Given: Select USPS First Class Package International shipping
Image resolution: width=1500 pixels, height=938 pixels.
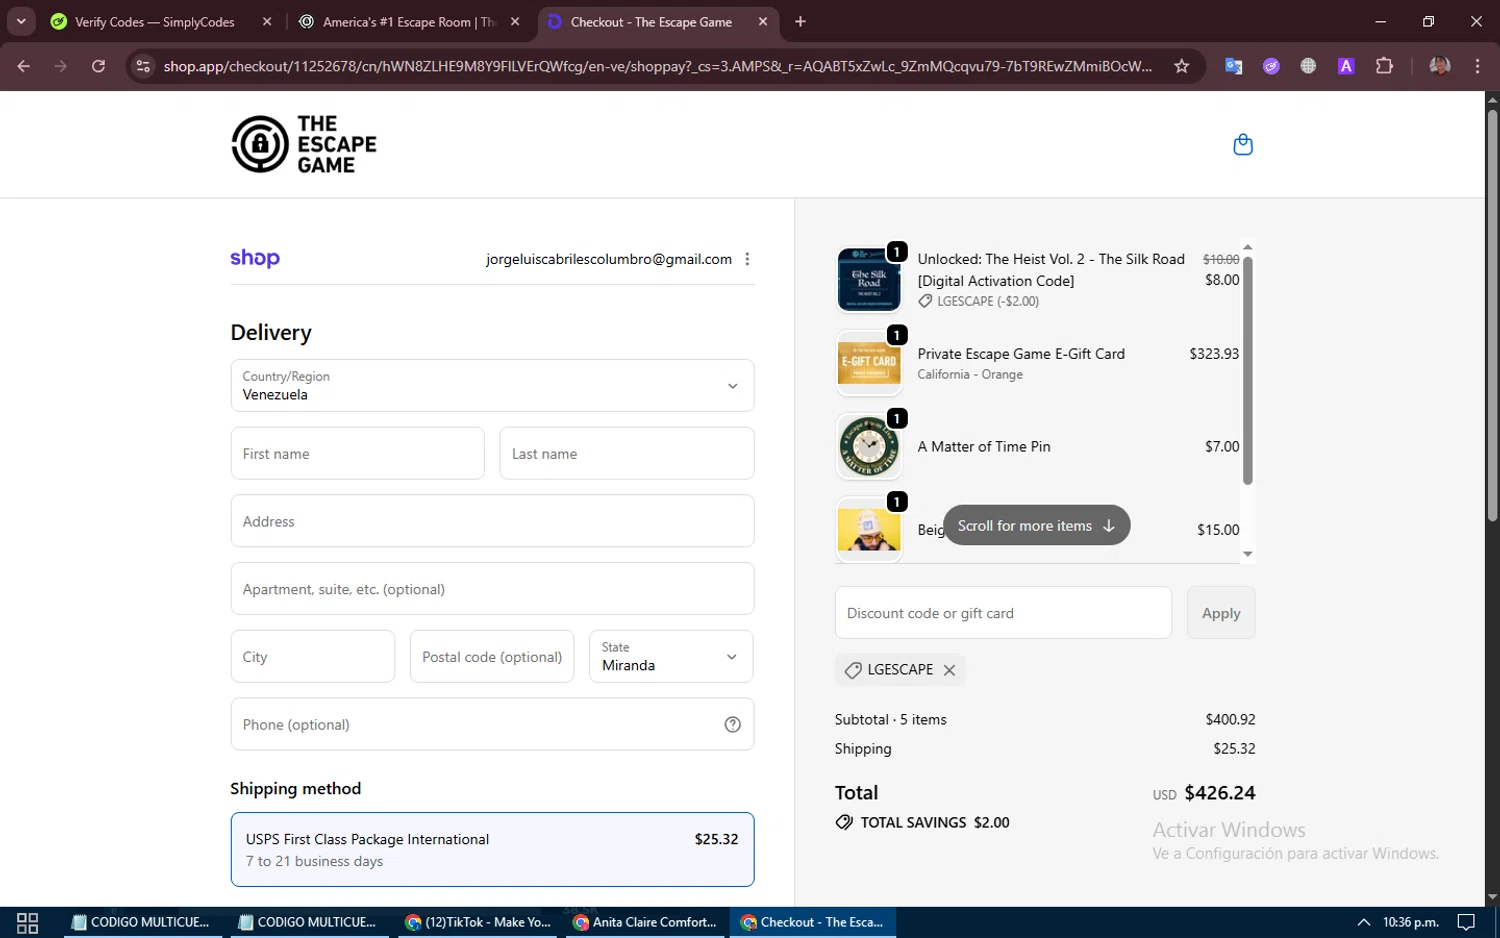Looking at the screenshot, I should pos(492,849).
